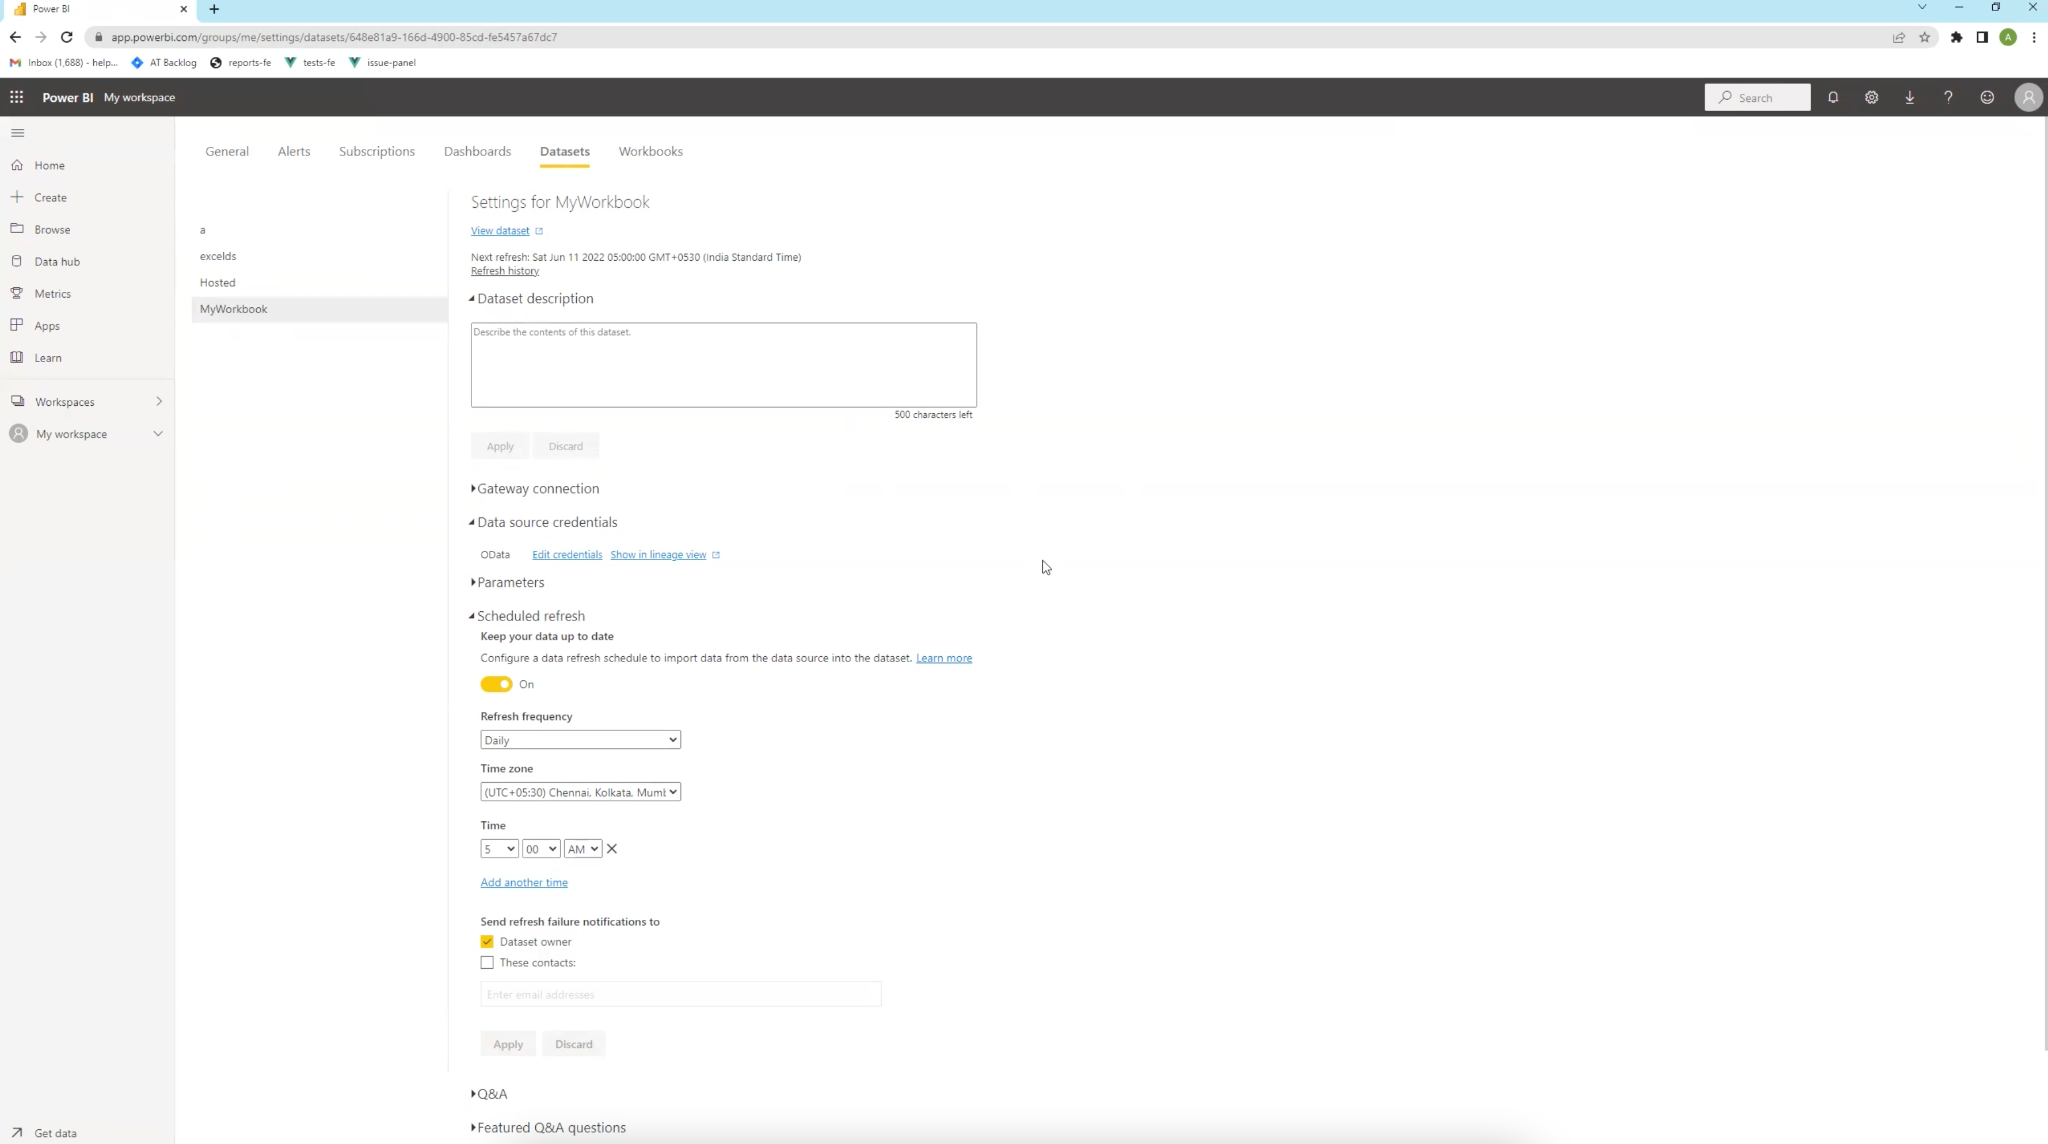Open the help question mark icon
The height and width of the screenshot is (1144, 2048).
1947,97
